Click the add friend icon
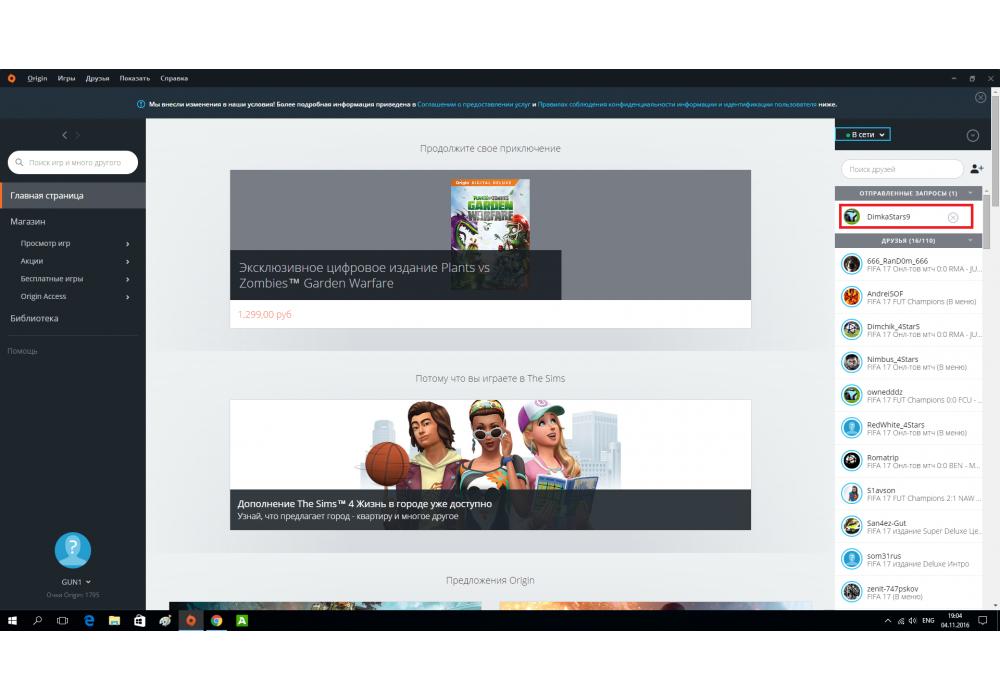Screen dimensions: 1000x700 [976, 169]
